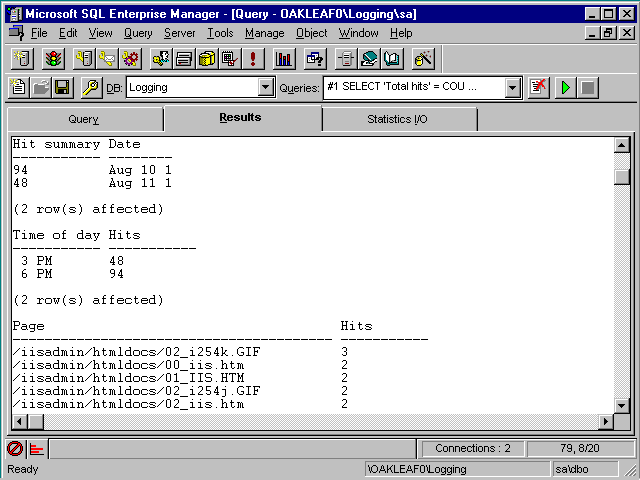The width and height of the screenshot is (640, 480).
Task: Click the open folder query icon
Action: point(40,88)
